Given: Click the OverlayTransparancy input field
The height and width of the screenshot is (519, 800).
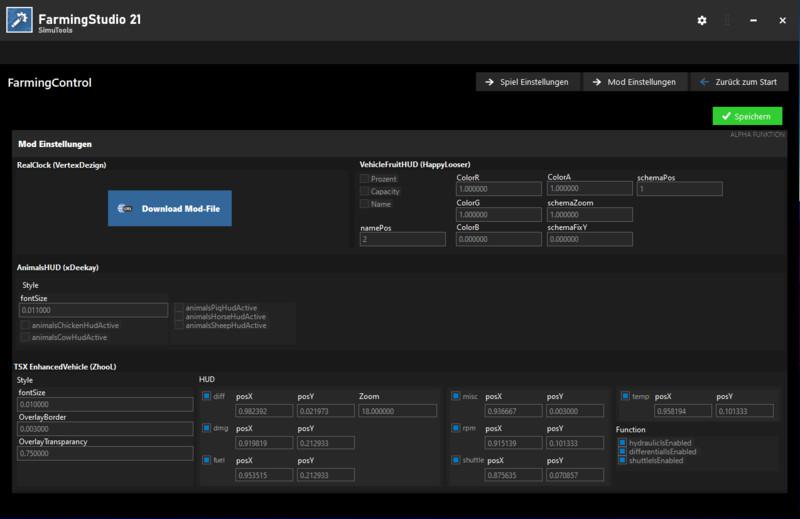Looking at the screenshot, I should click(105, 454).
